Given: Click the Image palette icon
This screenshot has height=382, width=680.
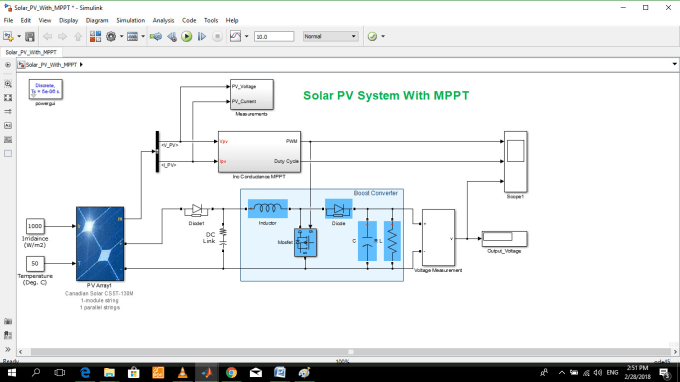Looking at the screenshot, I should click(8, 140).
